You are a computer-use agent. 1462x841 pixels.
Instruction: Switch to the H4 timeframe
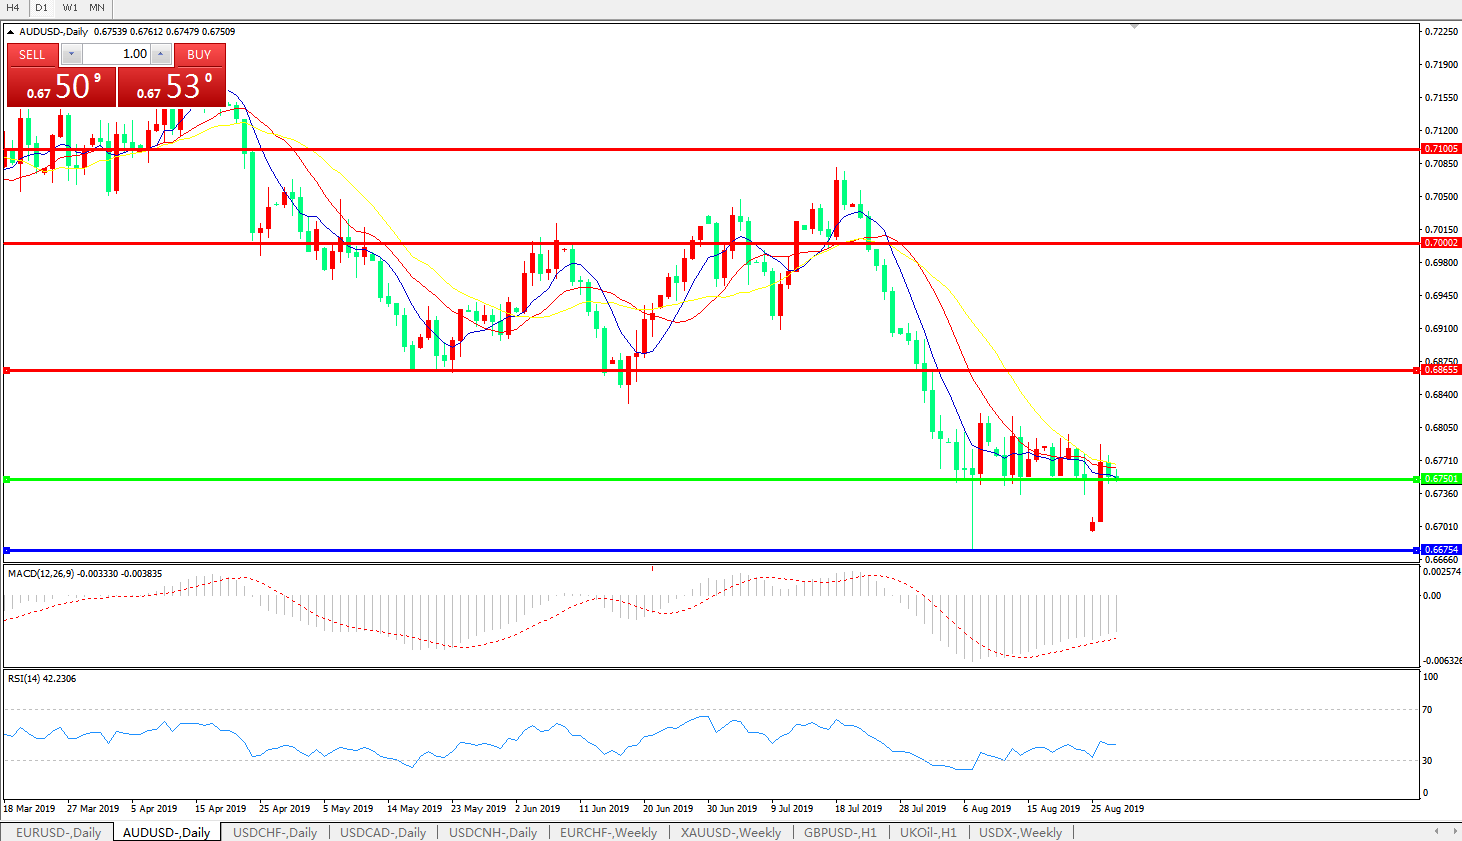[13, 8]
